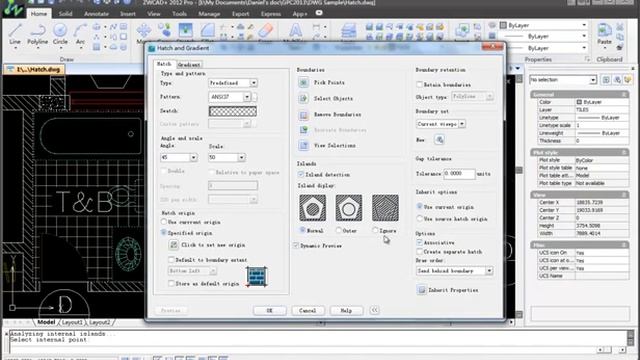Screen dimensions: 640x360
Task: Click the Remove Boundaries icon
Action: 303,115
